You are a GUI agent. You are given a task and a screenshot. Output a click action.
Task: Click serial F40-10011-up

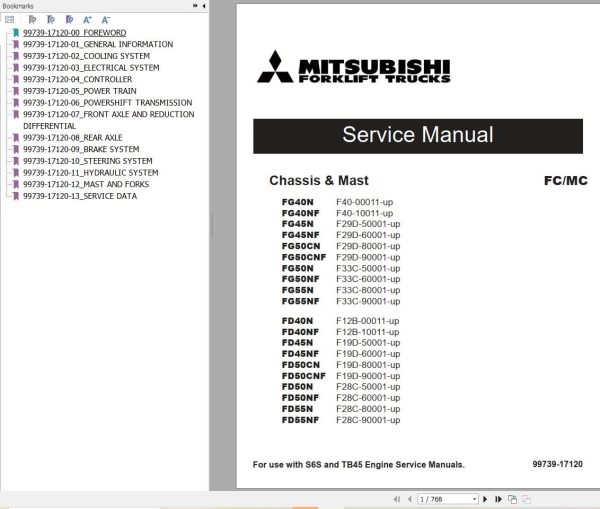(x=365, y=213)
